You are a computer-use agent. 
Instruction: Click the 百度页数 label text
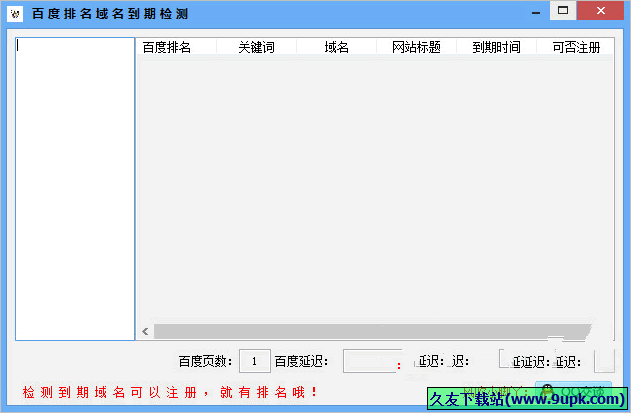[205, 361]
